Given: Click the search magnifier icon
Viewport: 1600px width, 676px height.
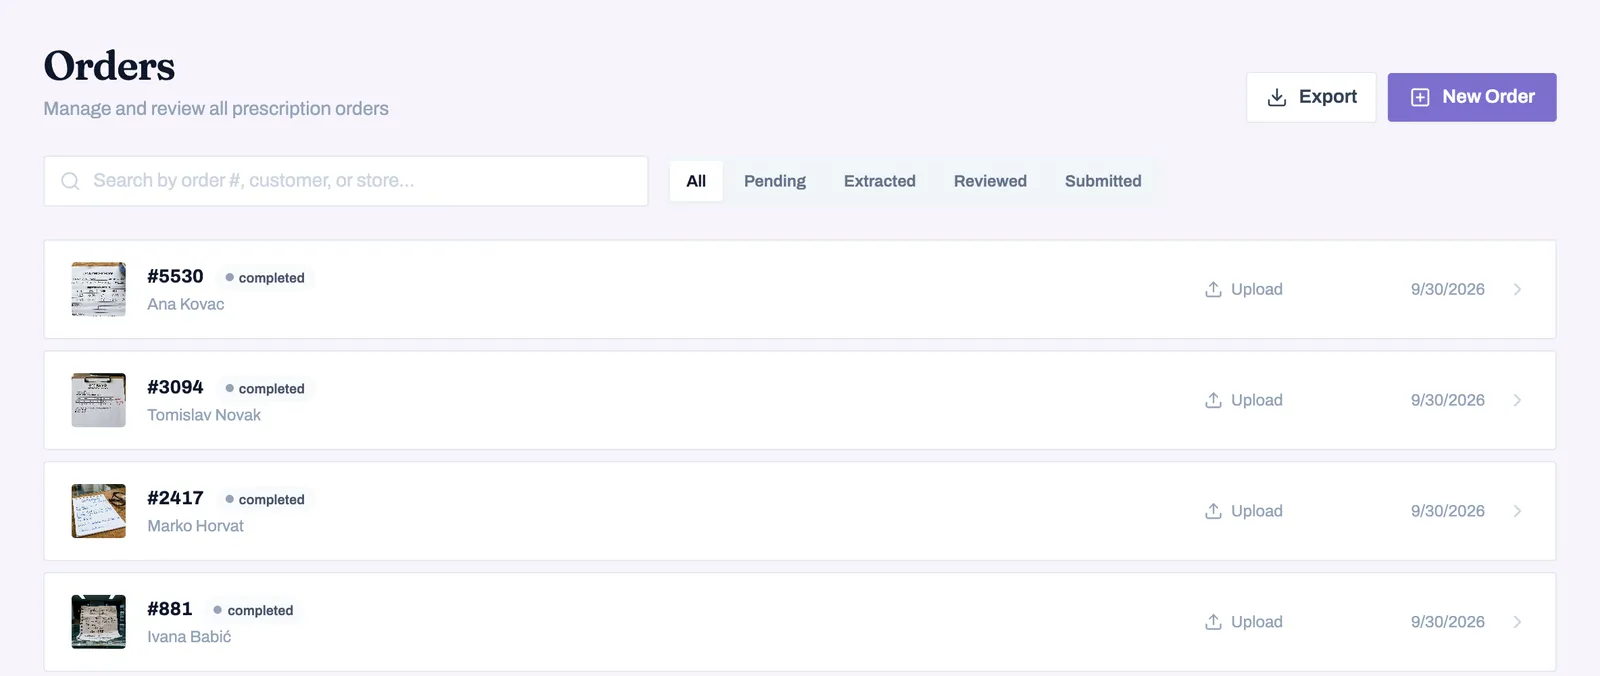Looking at the screenshot, I should pos(70,181).
